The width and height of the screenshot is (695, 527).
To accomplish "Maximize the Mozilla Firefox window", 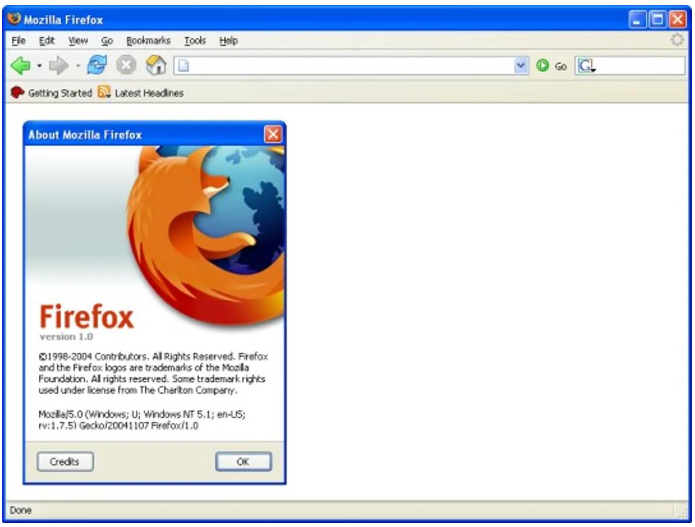I will coord(658,20).
